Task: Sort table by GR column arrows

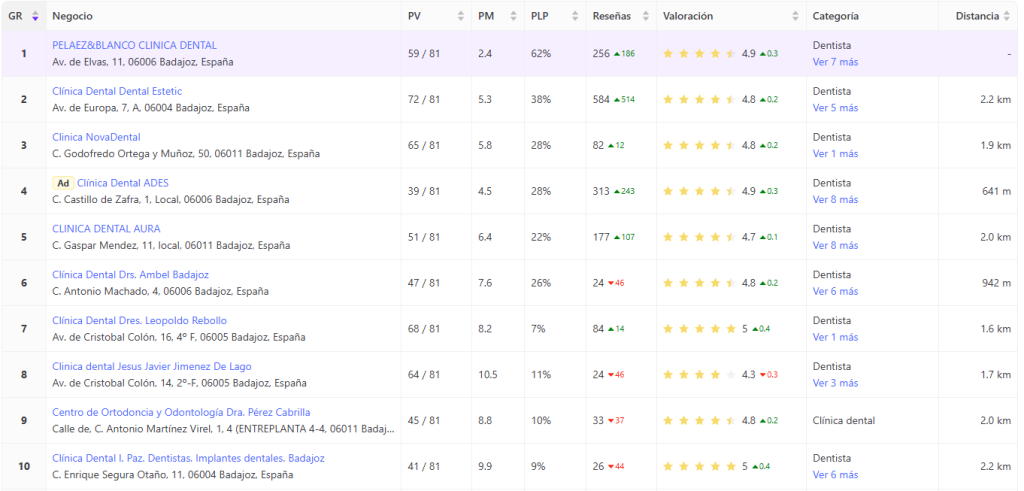Action: (36, 16)
